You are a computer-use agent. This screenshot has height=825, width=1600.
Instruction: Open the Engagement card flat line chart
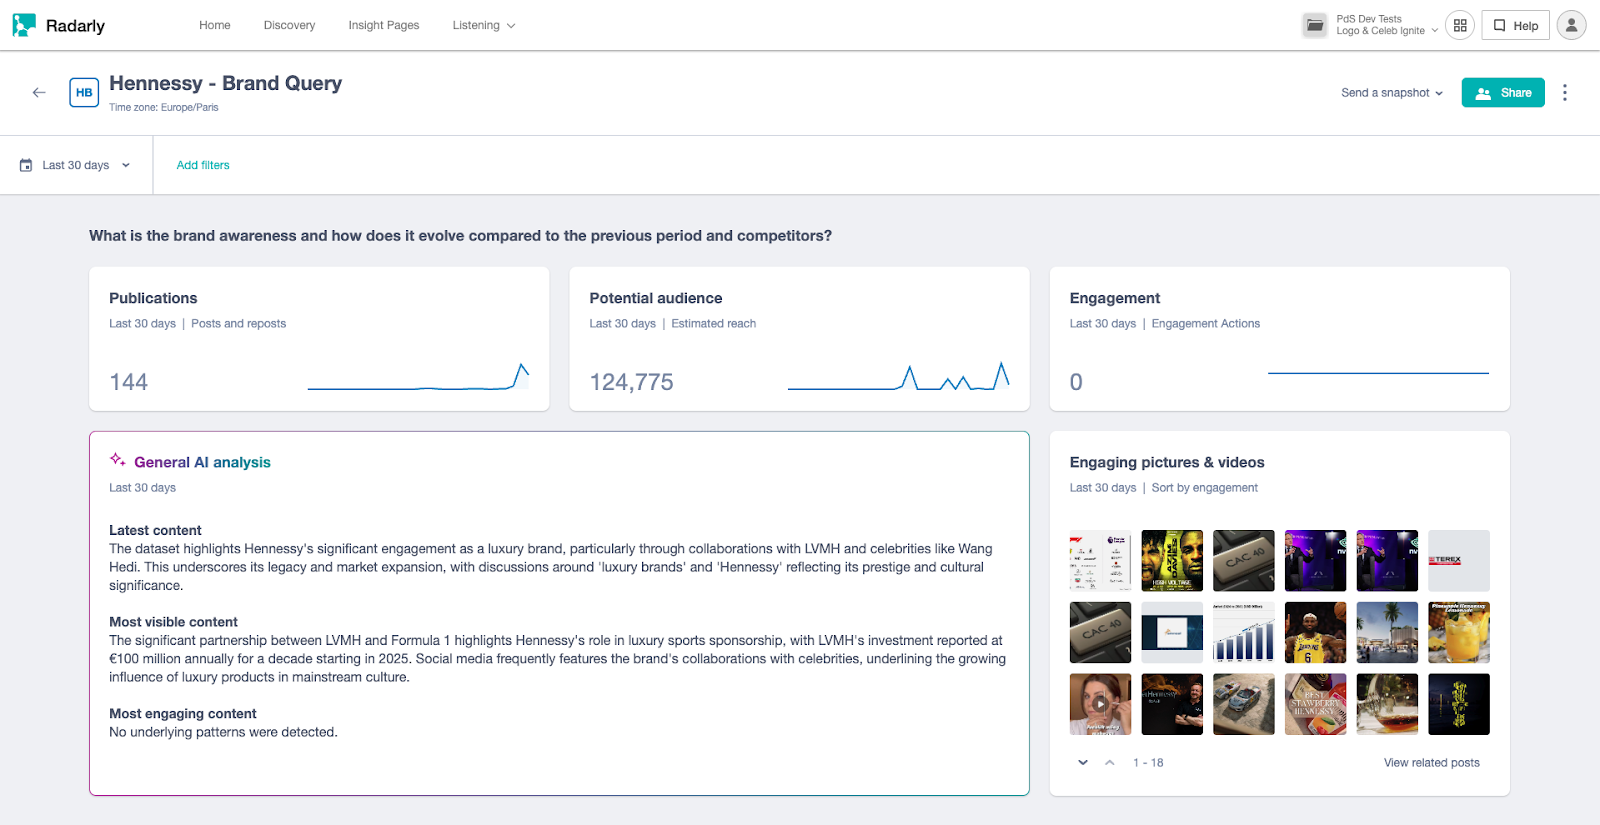click(1378, 373)
